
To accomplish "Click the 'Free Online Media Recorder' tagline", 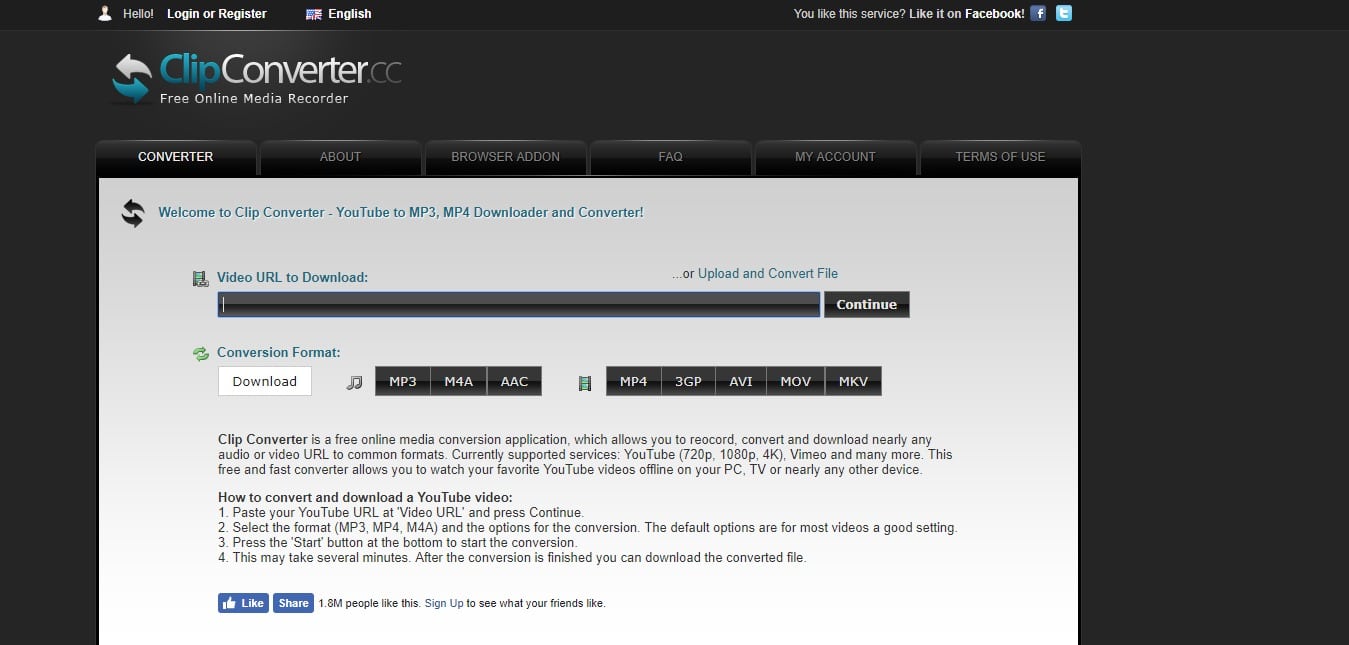I will click(254, 98).
